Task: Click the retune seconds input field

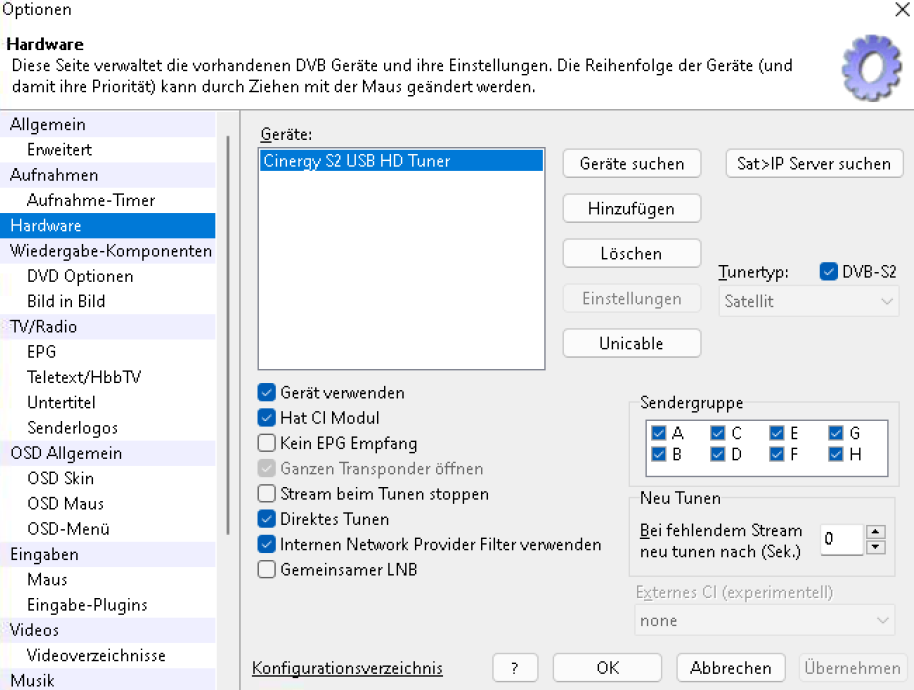Action: [840, 540]
